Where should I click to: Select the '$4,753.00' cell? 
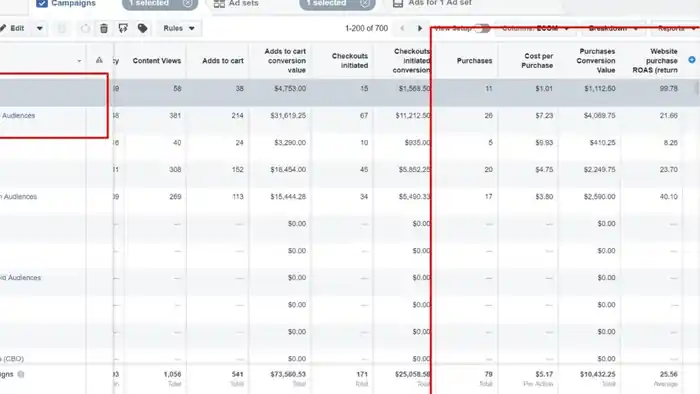pos(290,88)
